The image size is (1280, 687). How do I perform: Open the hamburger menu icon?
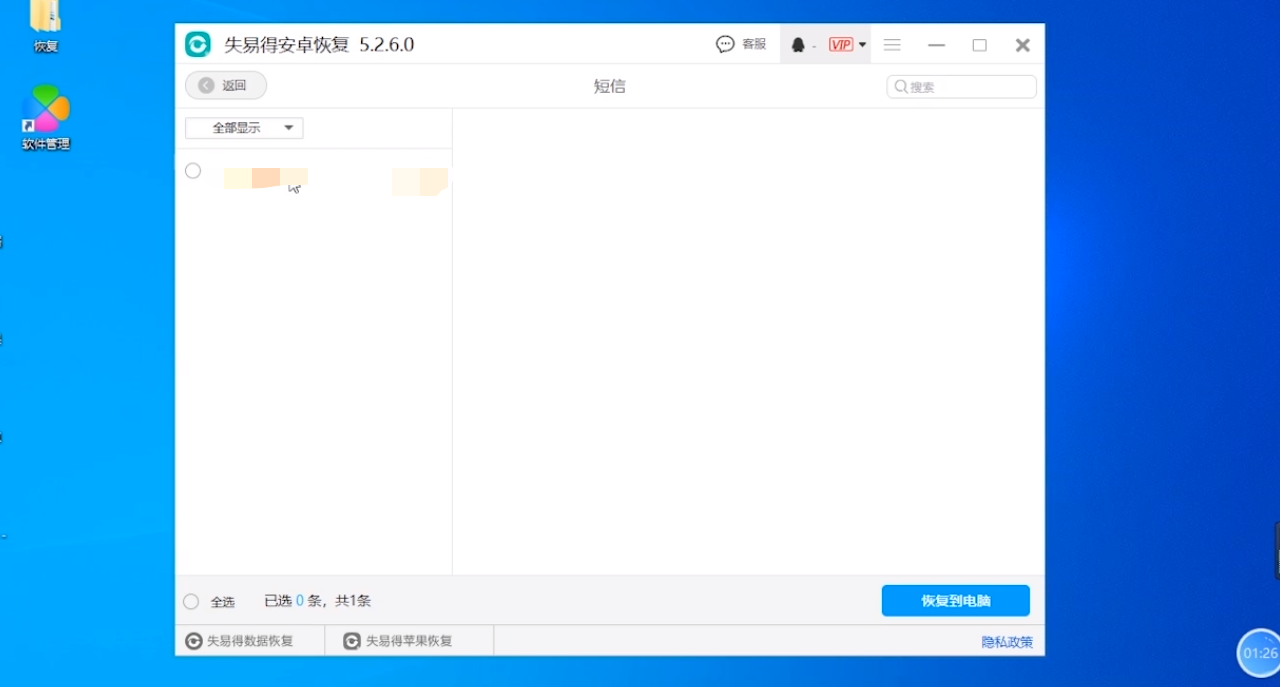coord(893,45)
